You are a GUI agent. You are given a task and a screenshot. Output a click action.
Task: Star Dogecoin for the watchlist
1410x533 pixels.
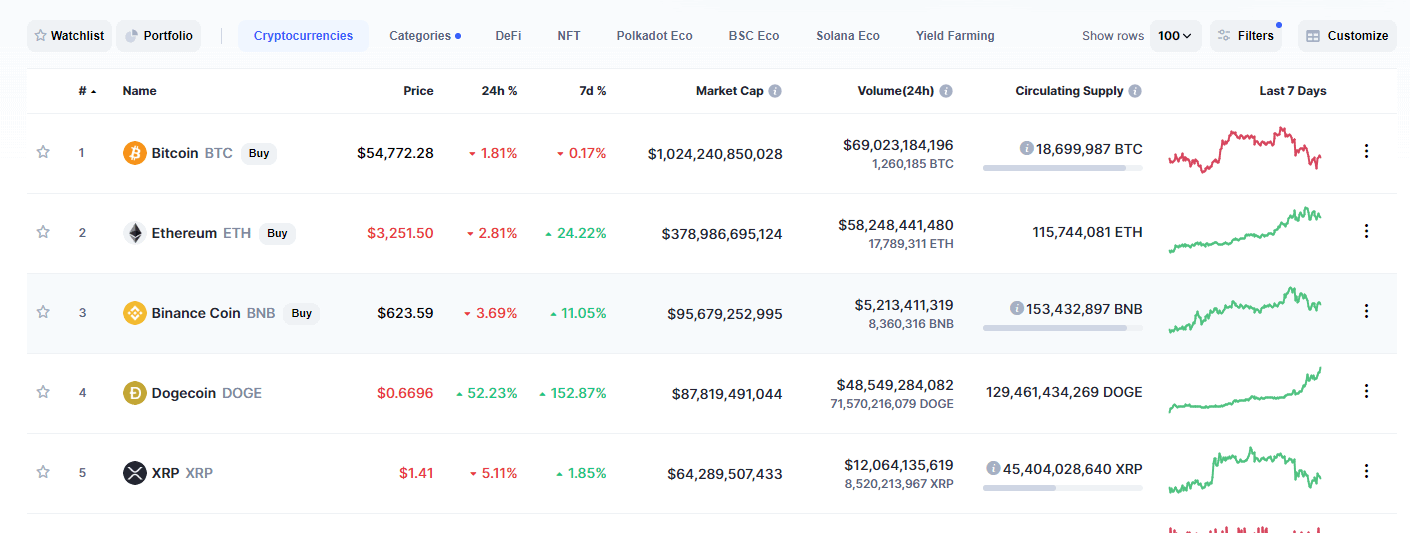(43, 392)
